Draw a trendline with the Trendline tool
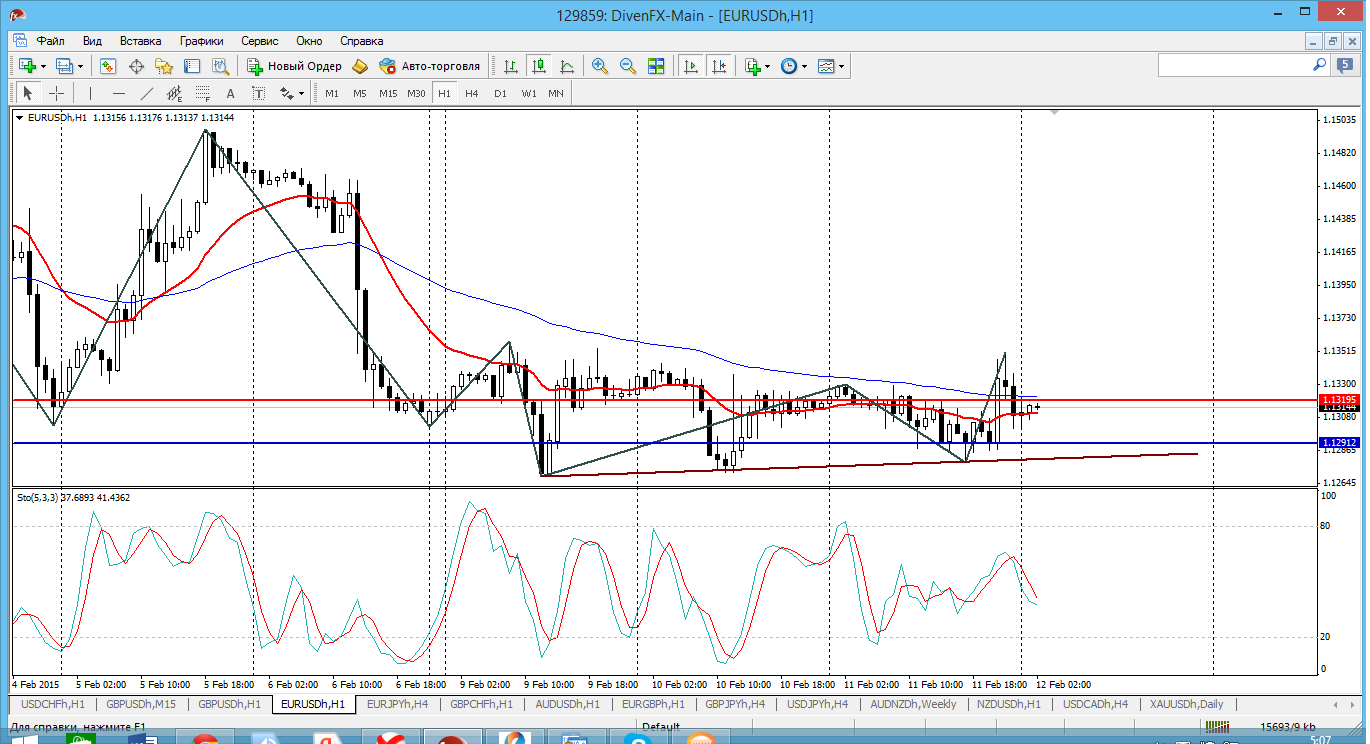Image resolution: width=1370 pixels, height=744 pixels. click(147, 93)
